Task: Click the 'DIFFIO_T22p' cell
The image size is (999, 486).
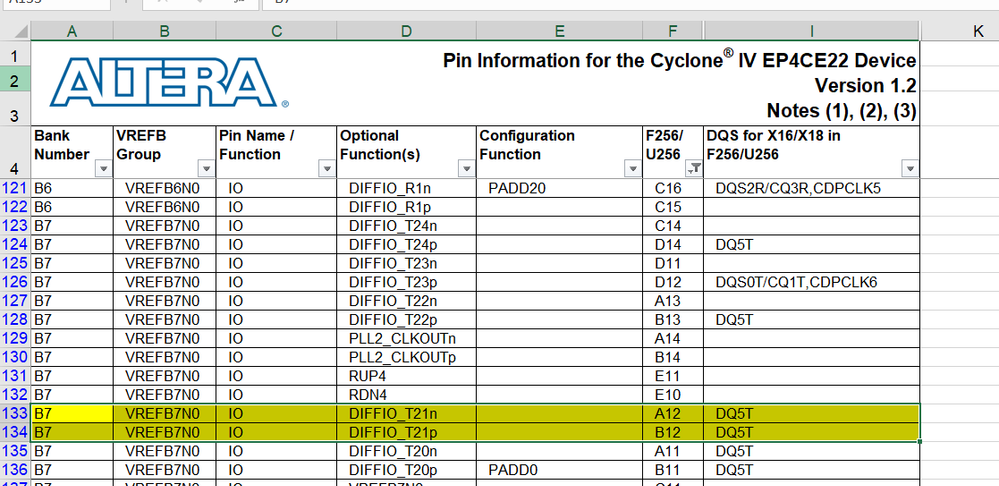Action: [406, 320]
